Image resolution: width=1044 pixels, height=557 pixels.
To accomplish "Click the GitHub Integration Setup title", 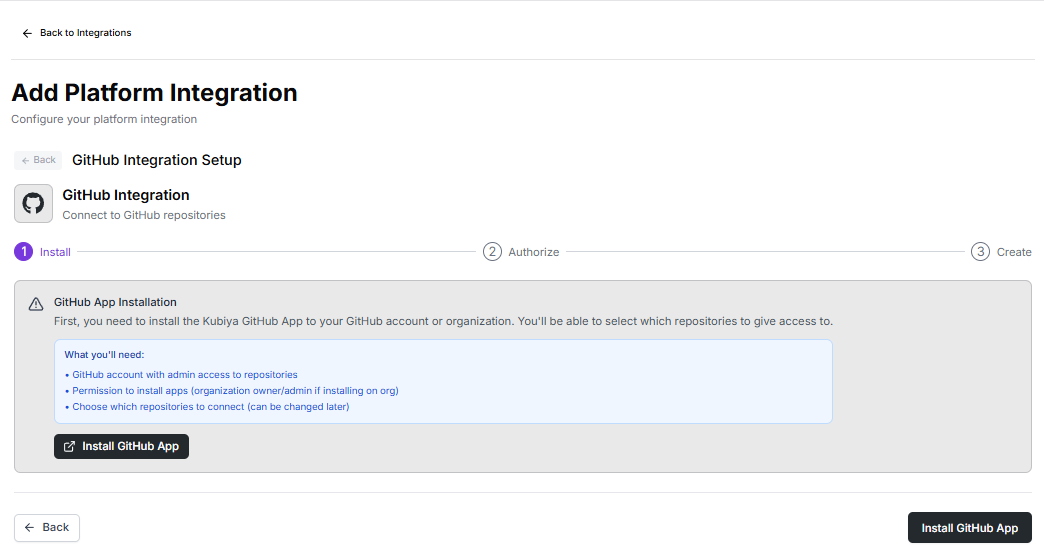I will 156,160.
